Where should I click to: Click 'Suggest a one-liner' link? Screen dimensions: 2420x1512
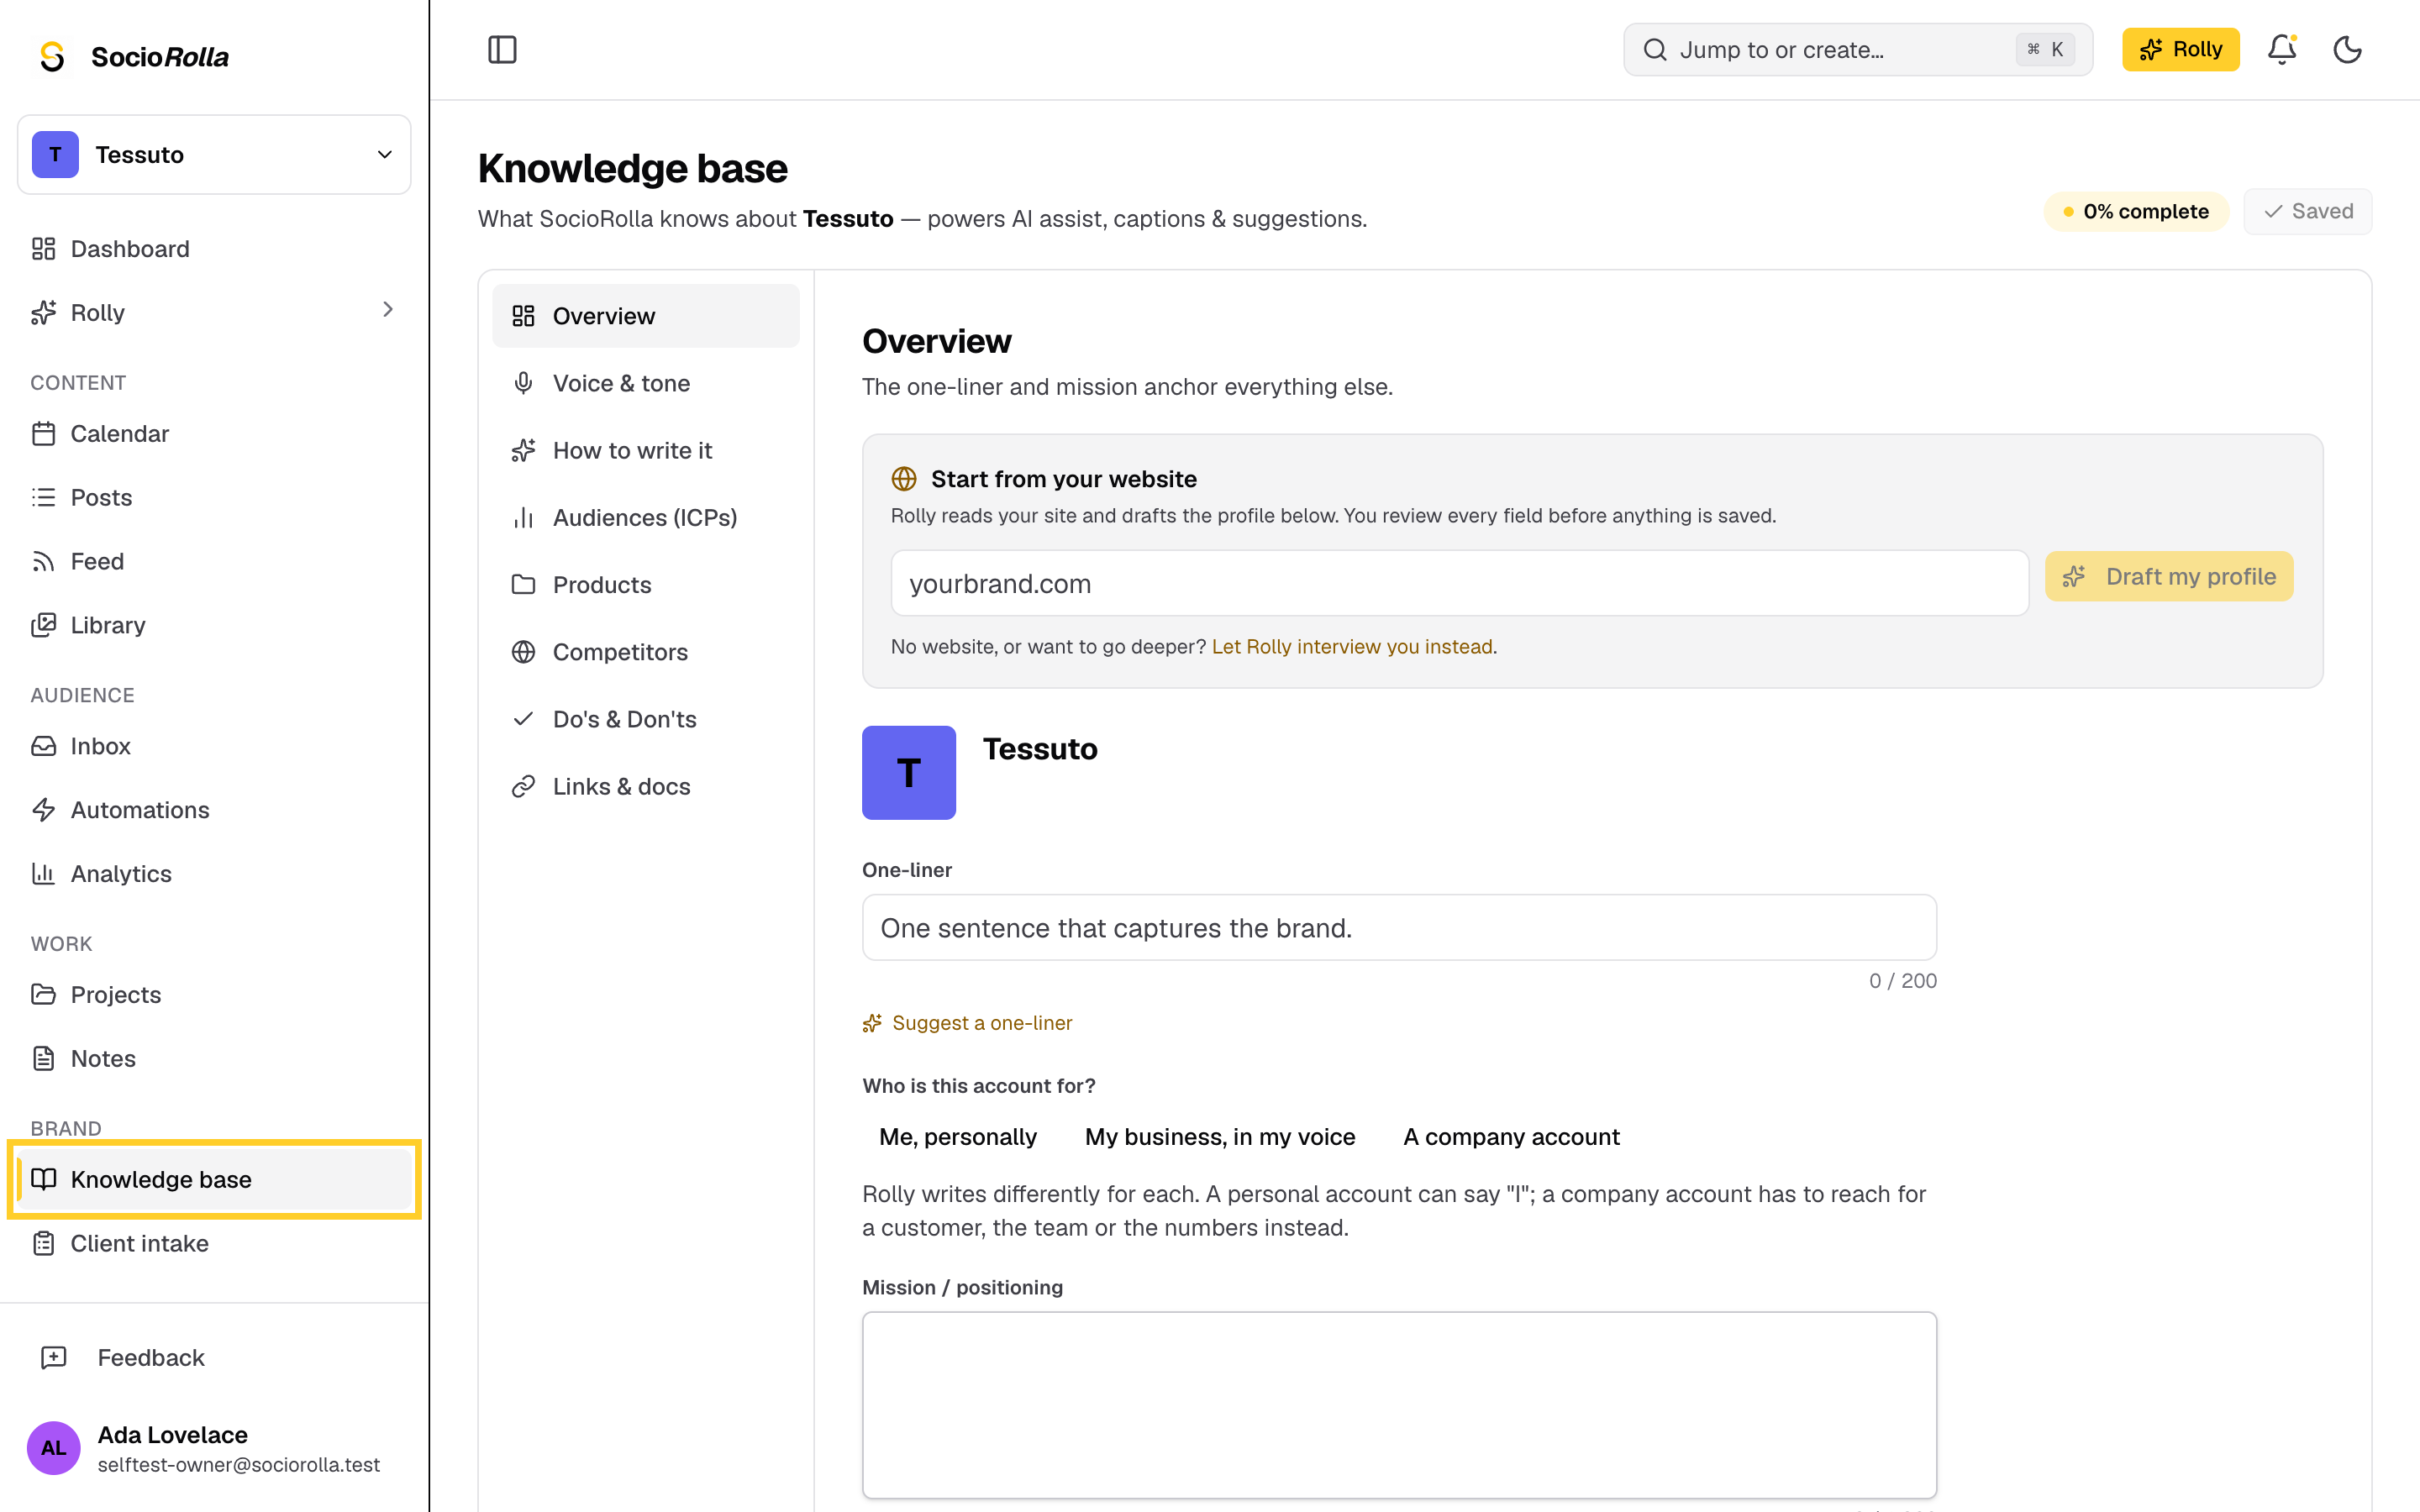967,1023
